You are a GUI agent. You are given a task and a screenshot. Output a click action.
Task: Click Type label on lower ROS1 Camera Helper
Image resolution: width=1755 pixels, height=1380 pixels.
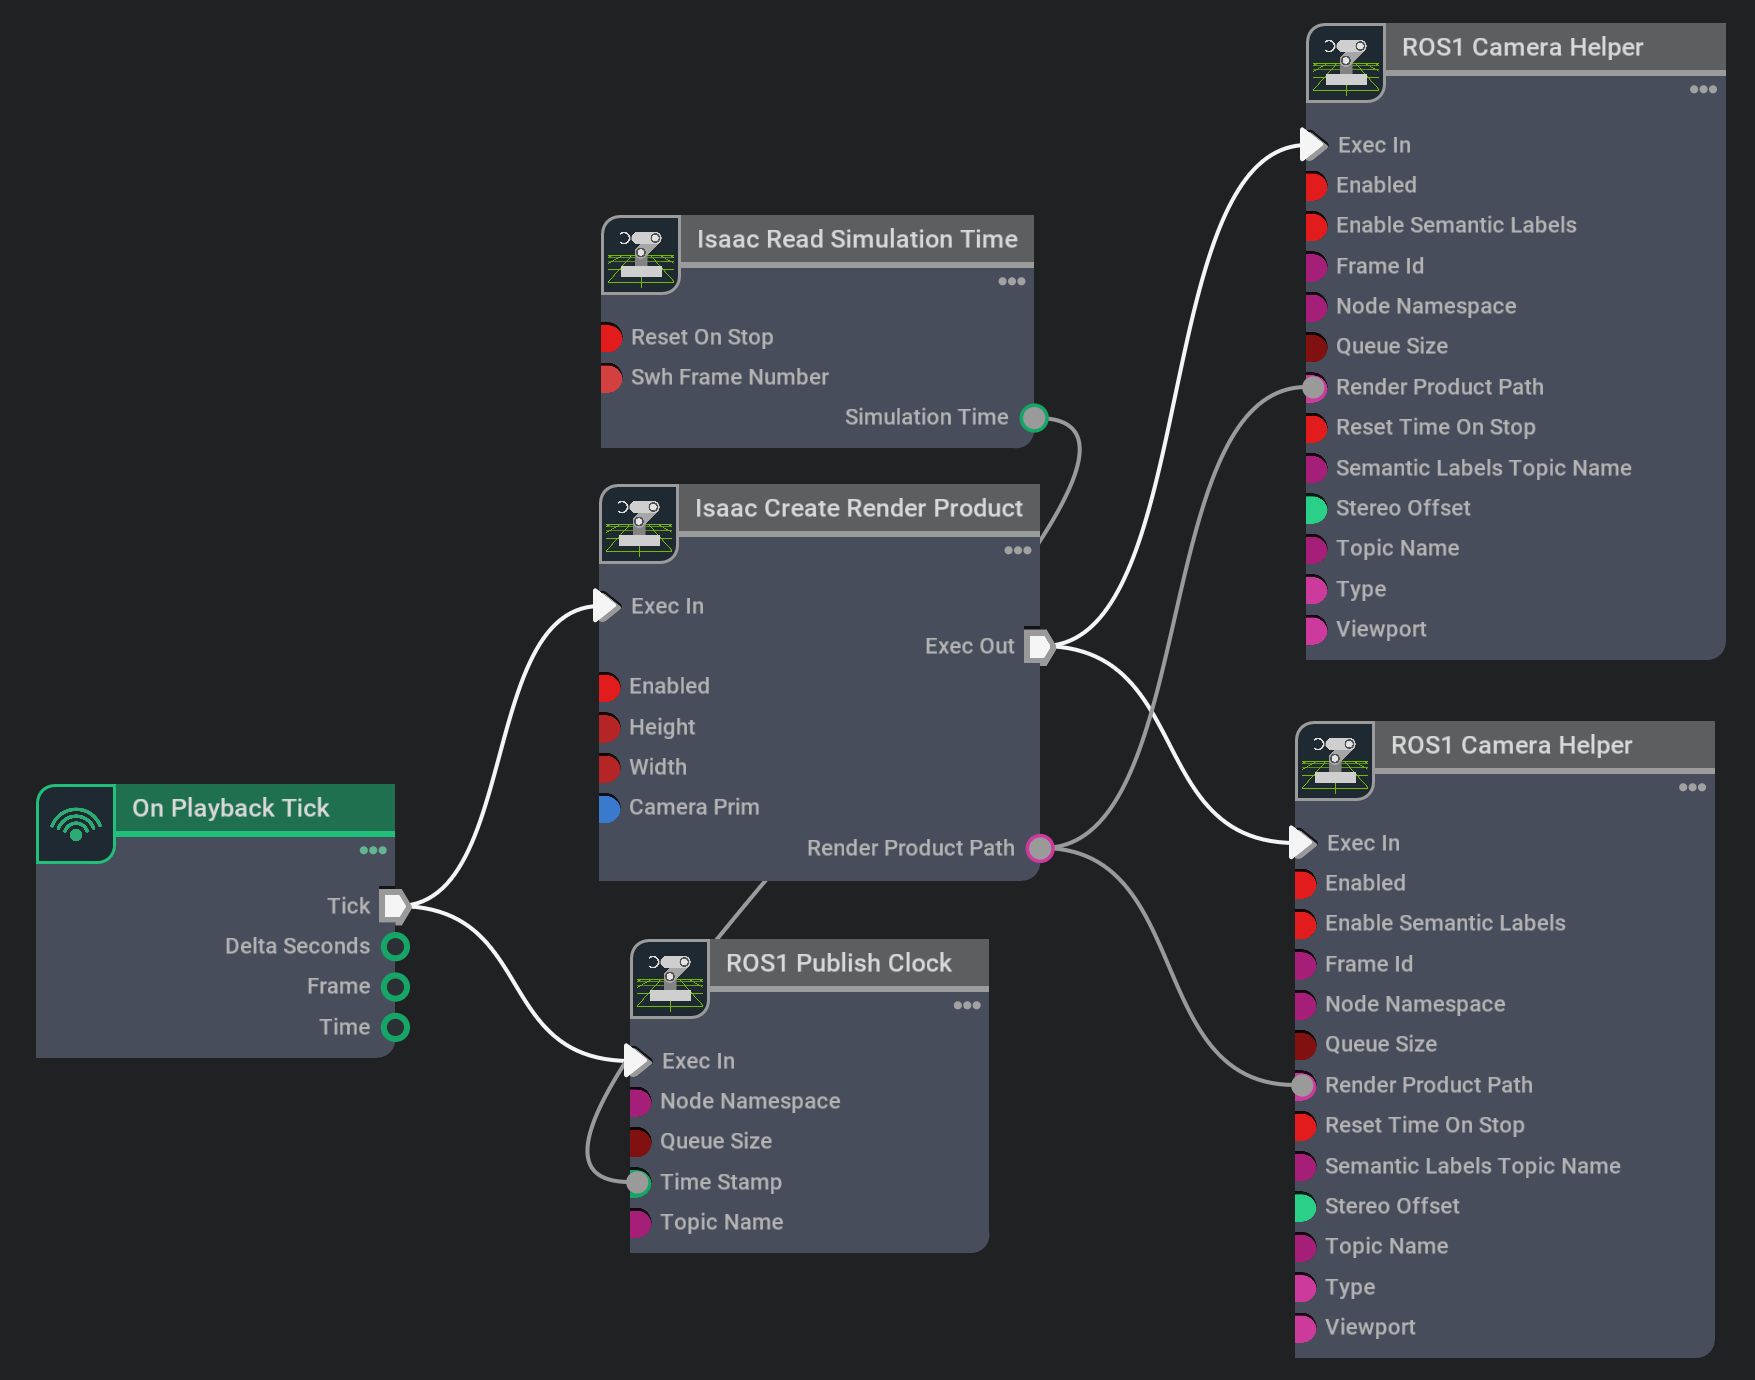click(x=1349, y=1287)
